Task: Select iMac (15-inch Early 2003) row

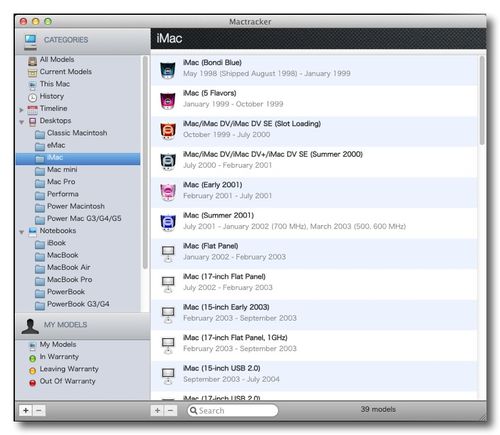Action: (x=314, y=315)
